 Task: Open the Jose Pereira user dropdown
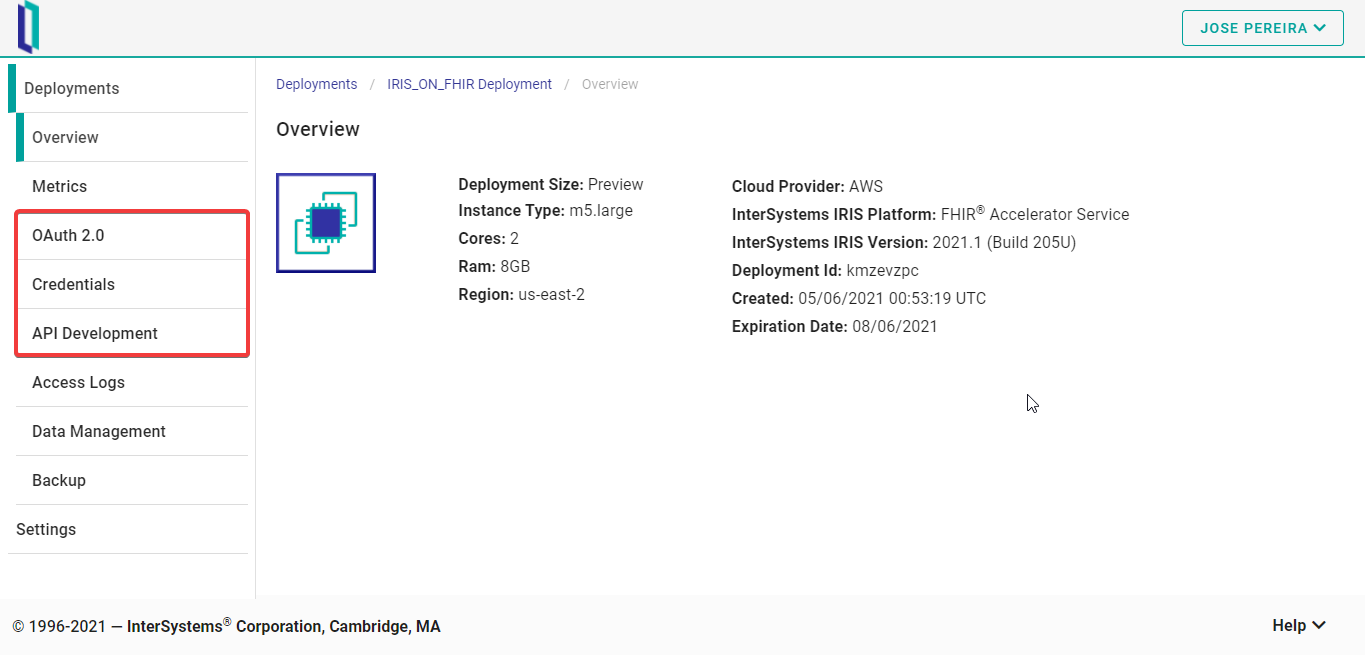tap(1262, 28)
